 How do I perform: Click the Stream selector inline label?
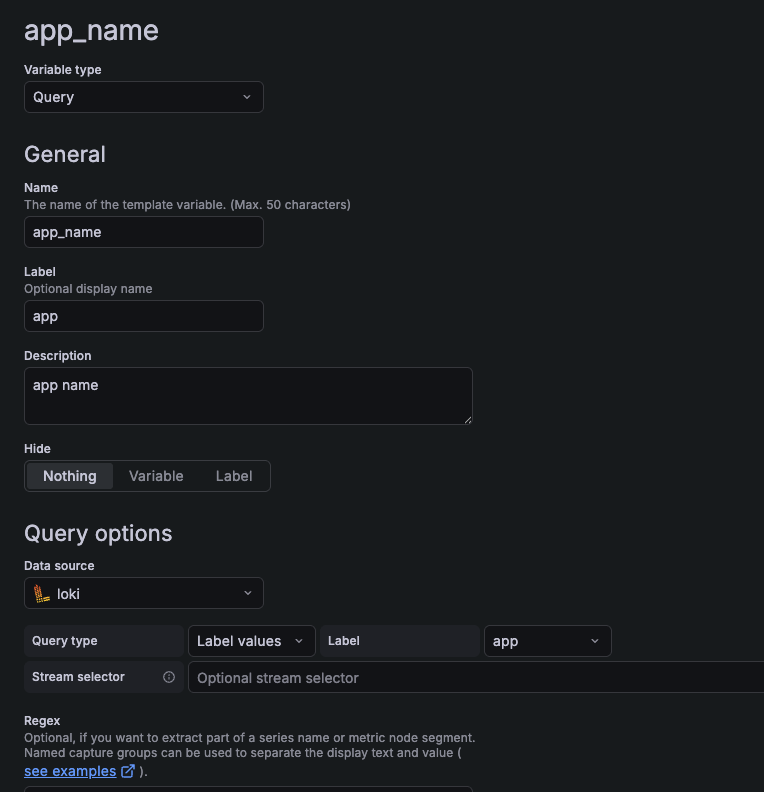(78, 677)
